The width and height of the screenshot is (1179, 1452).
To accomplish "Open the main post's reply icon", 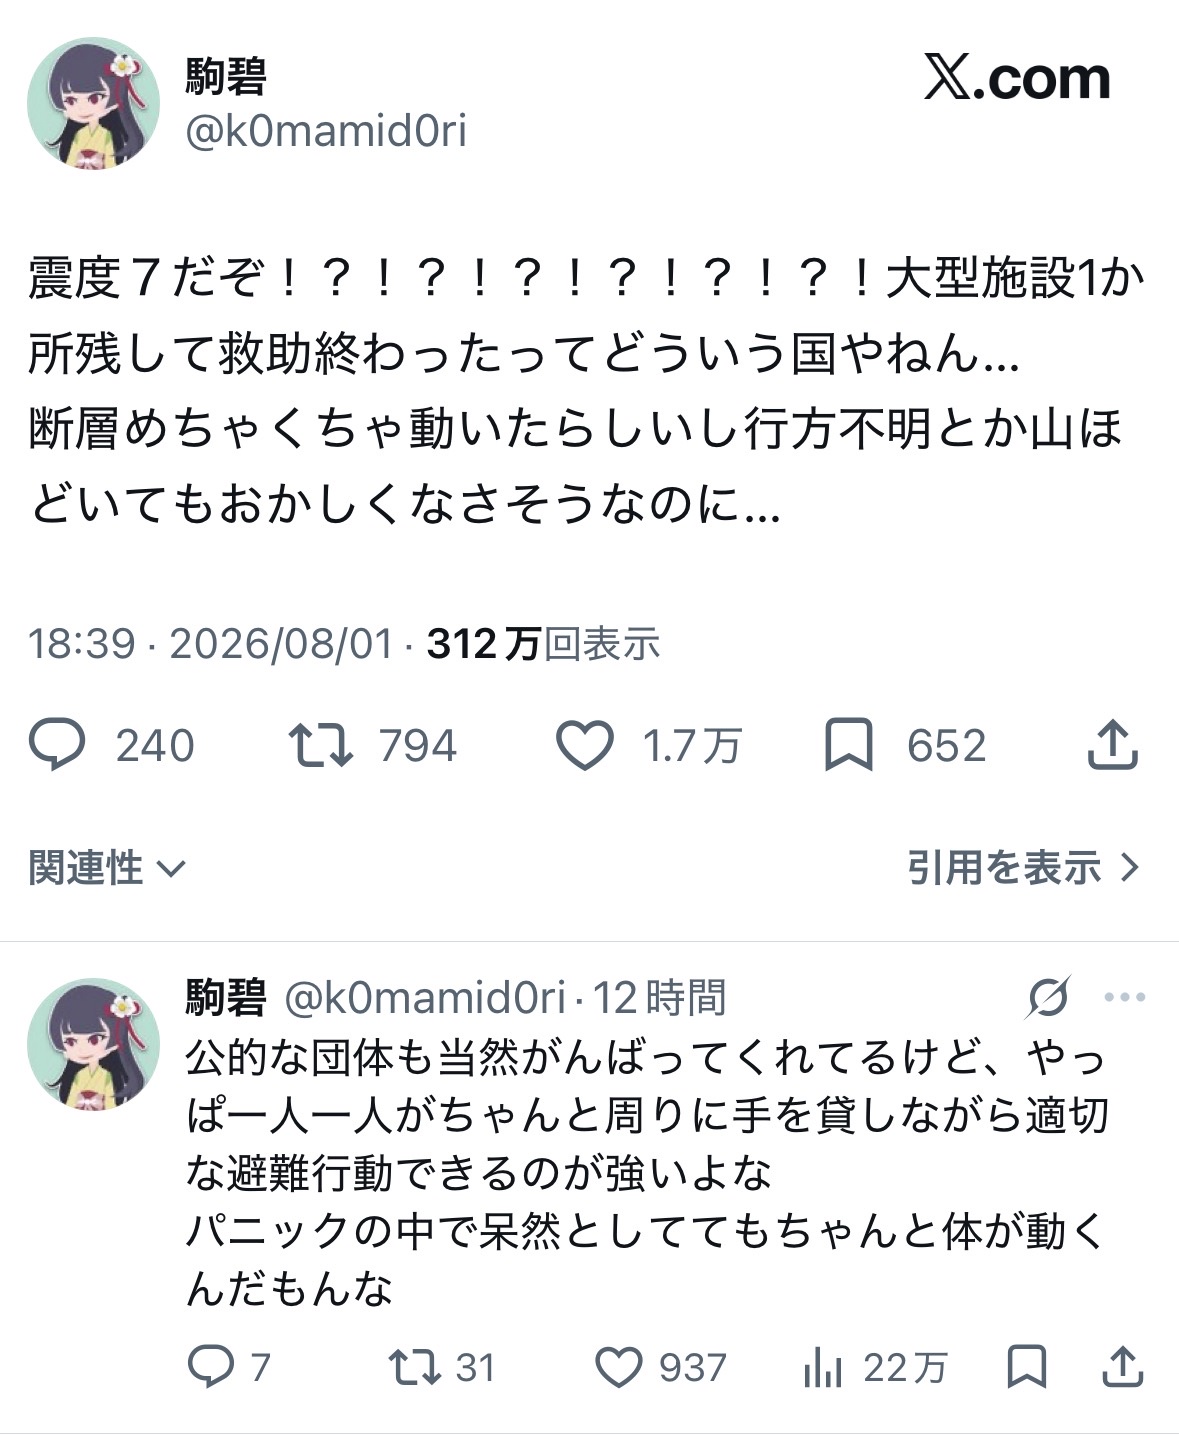I will click(x=57, y=746).
